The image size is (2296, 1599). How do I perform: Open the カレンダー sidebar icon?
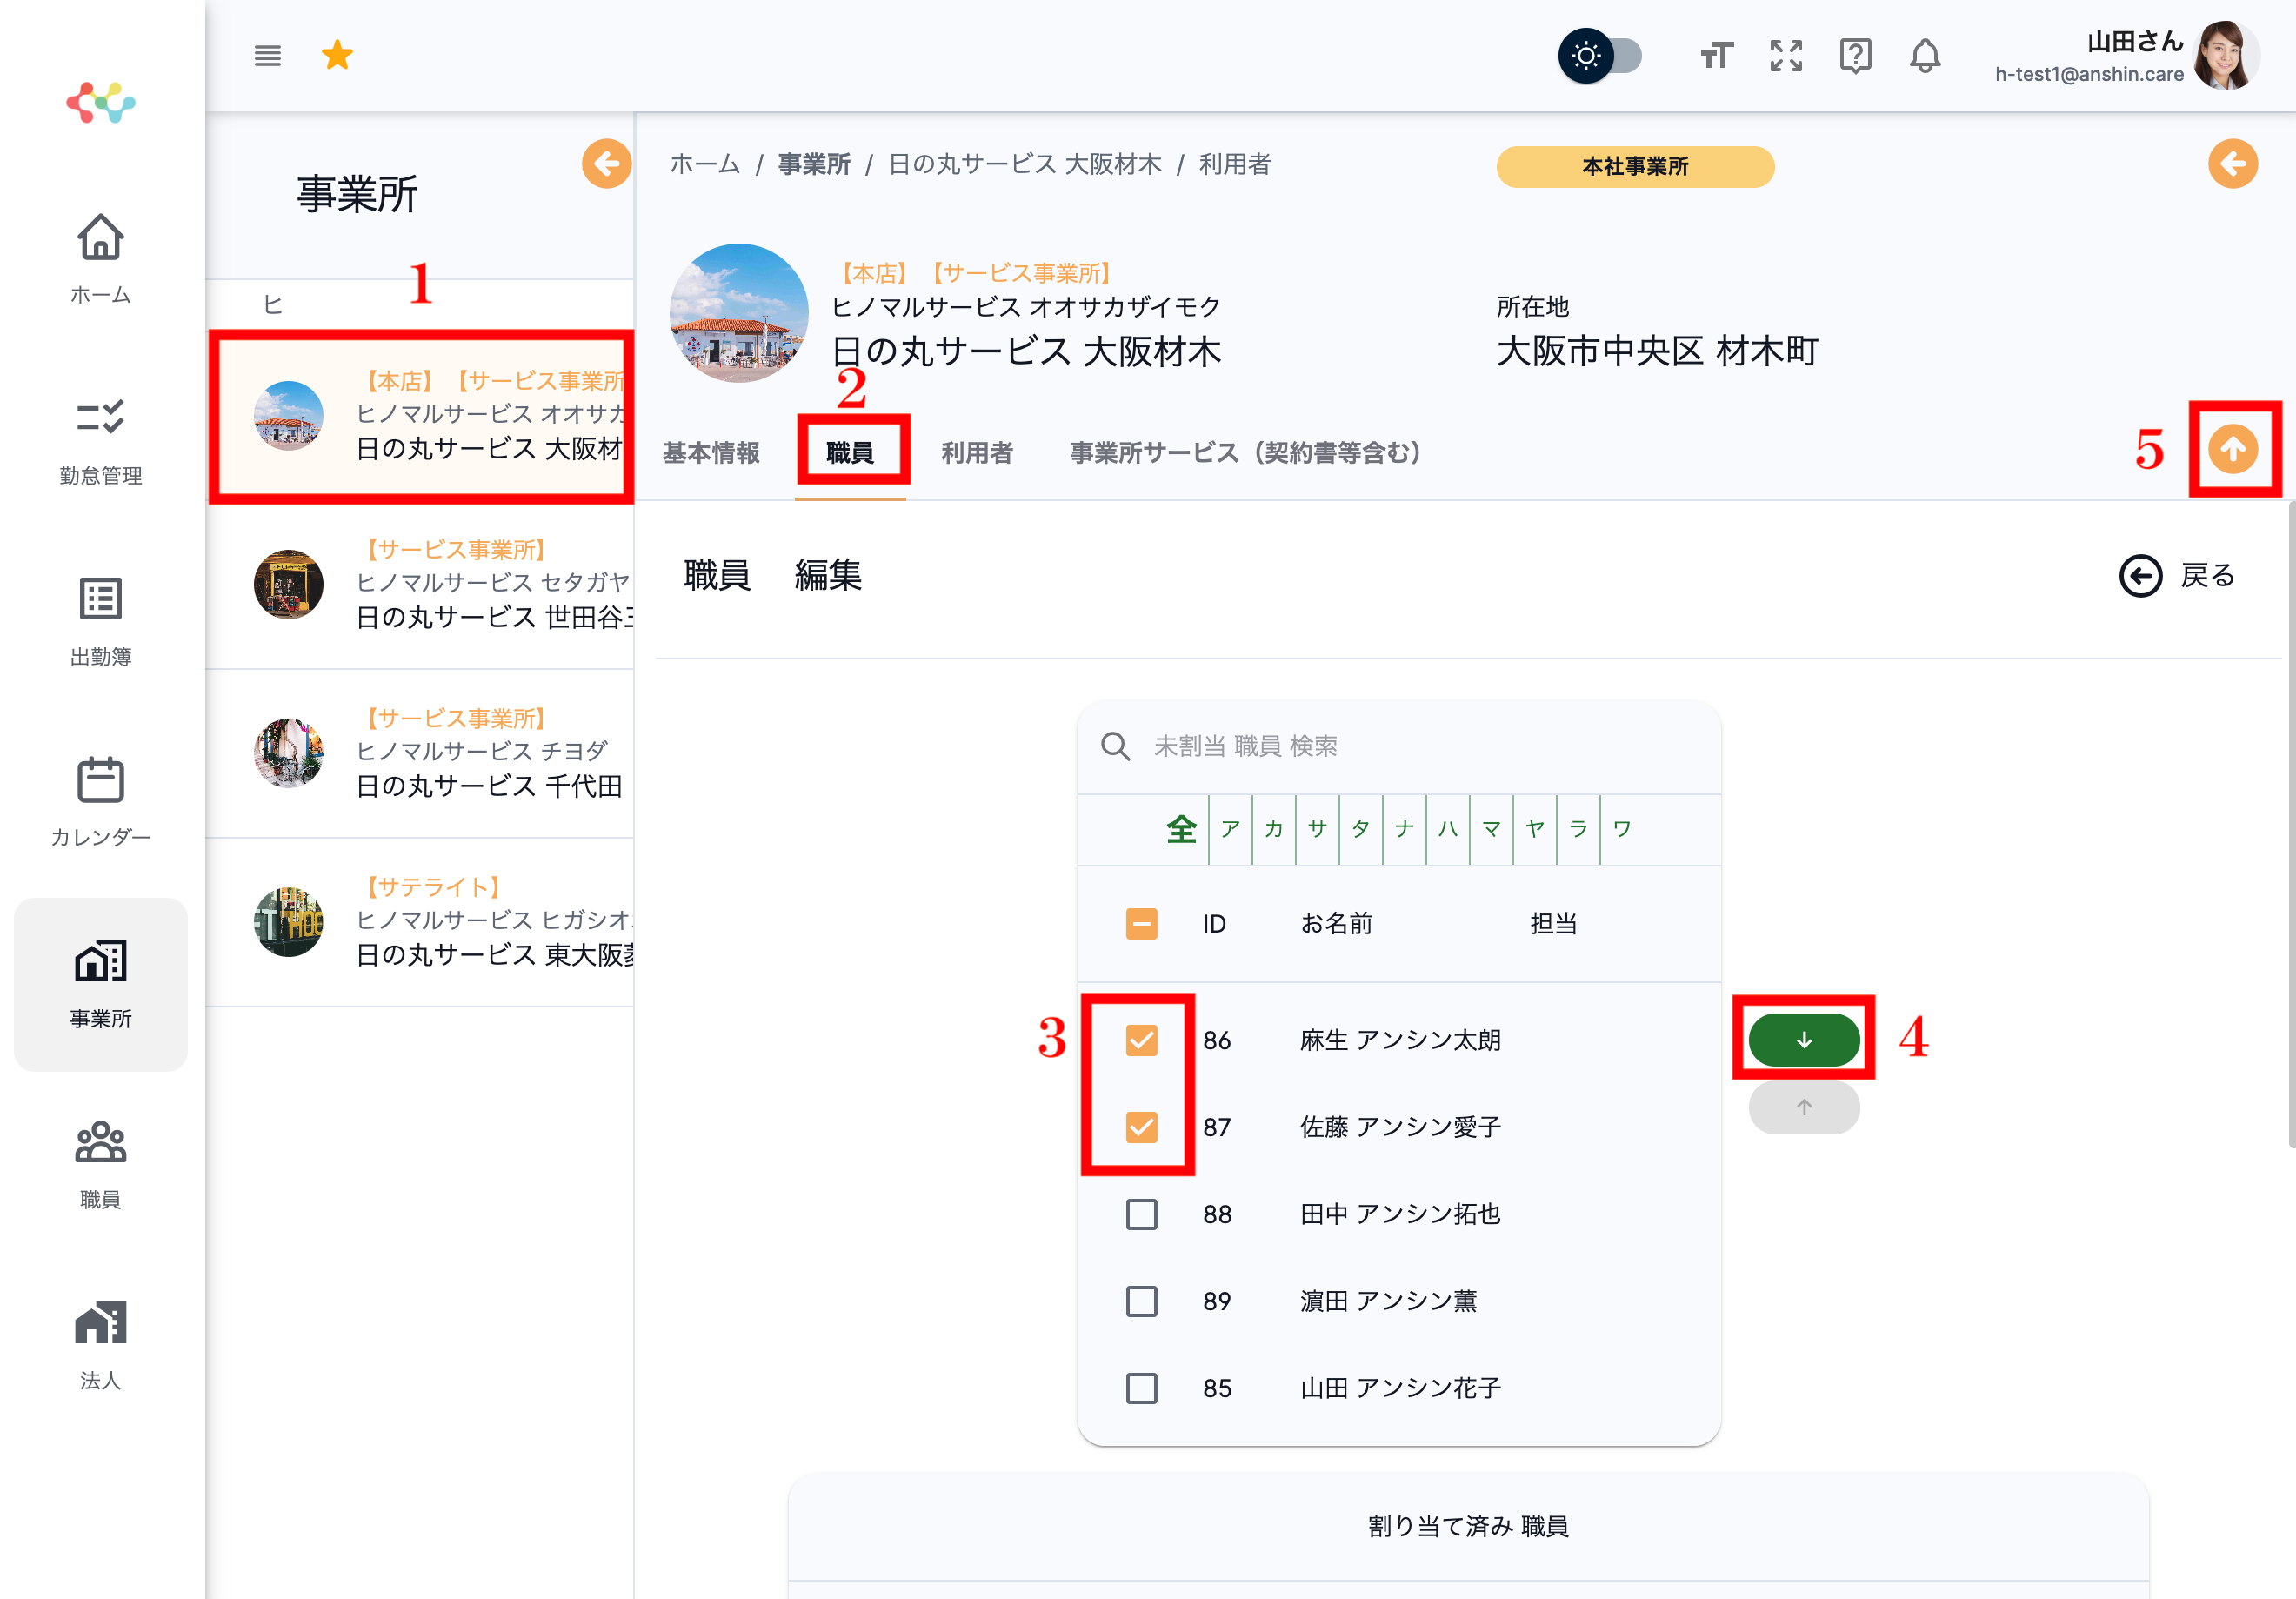100,801
